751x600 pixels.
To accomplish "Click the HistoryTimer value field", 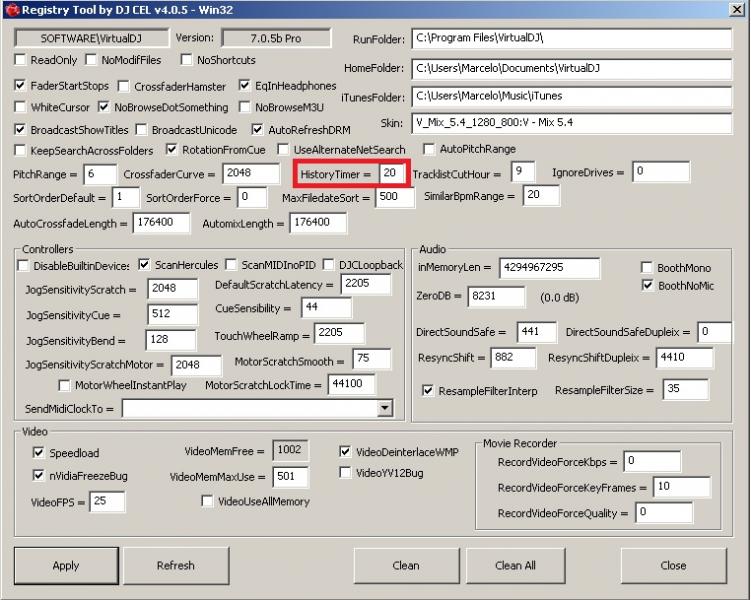I will [393, 173].
